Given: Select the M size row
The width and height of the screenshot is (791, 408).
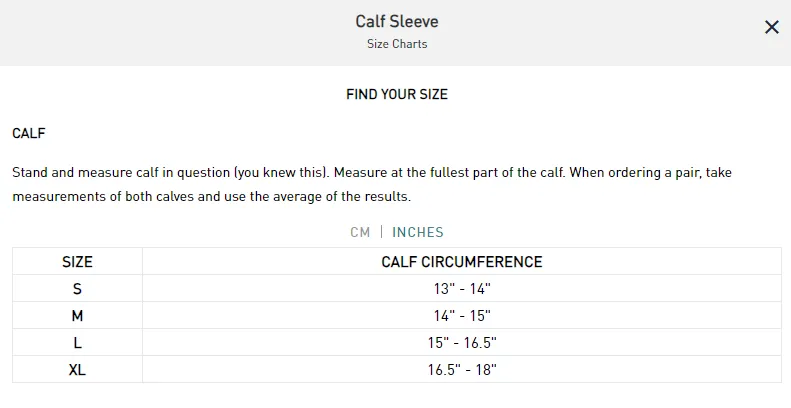Looking at the screenshot, I should tap(397, 316).
